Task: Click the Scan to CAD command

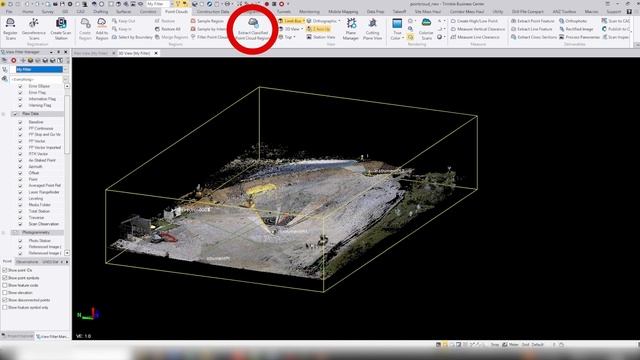Action: [616, 21]
